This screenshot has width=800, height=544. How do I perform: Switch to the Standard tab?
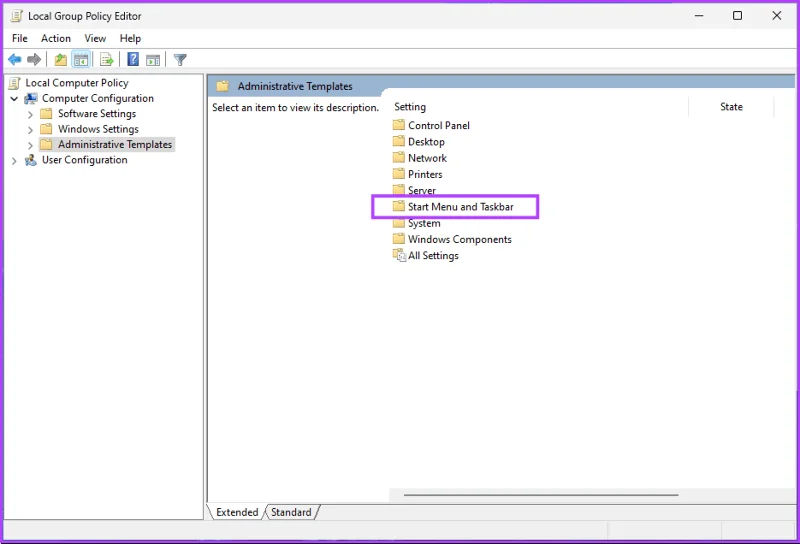coord(291,512)
